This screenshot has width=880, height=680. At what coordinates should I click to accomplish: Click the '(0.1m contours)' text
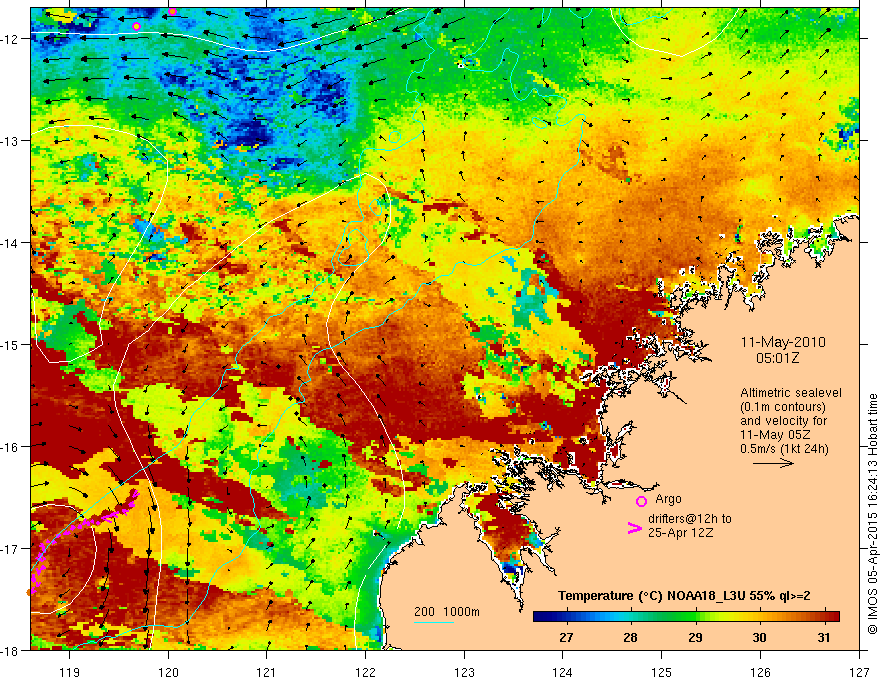coord(783,407)
